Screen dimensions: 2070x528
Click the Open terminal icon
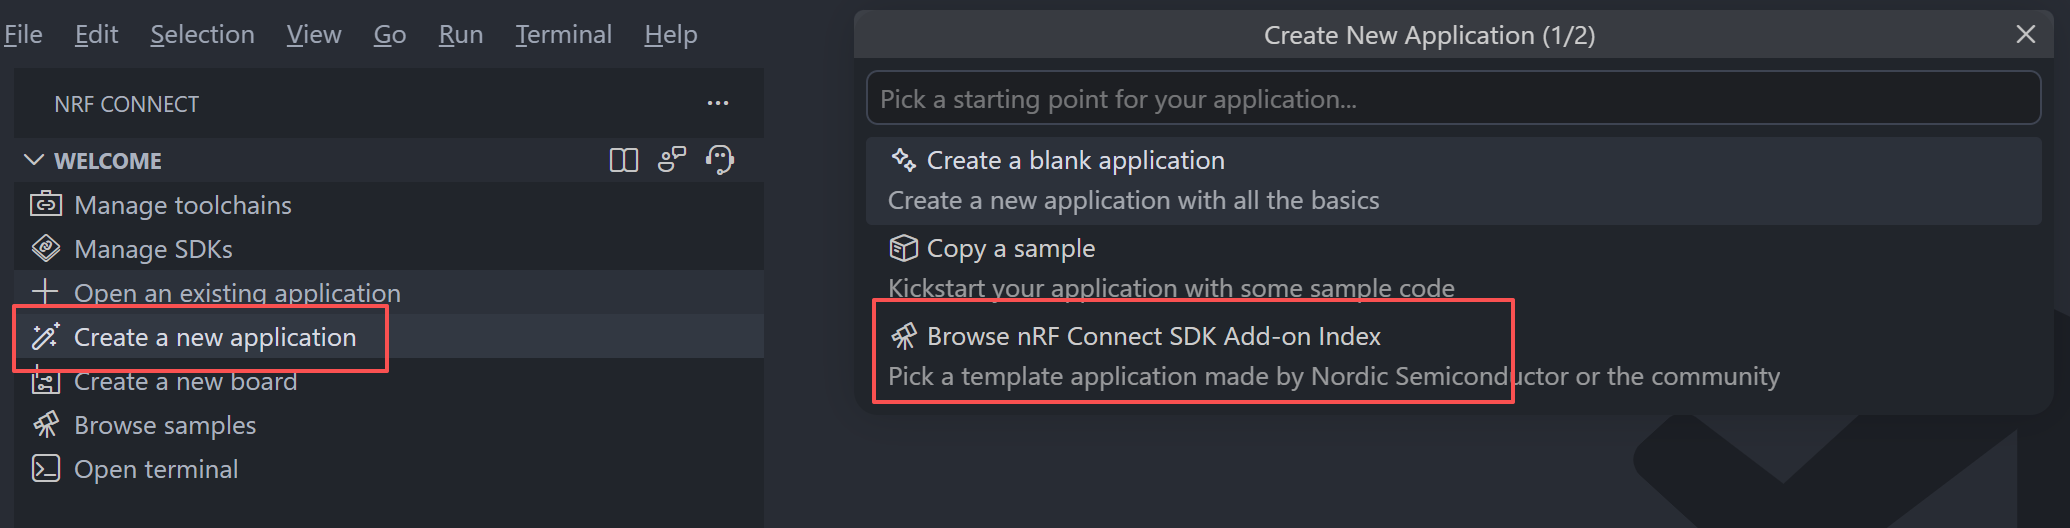(x=46, y=468)
